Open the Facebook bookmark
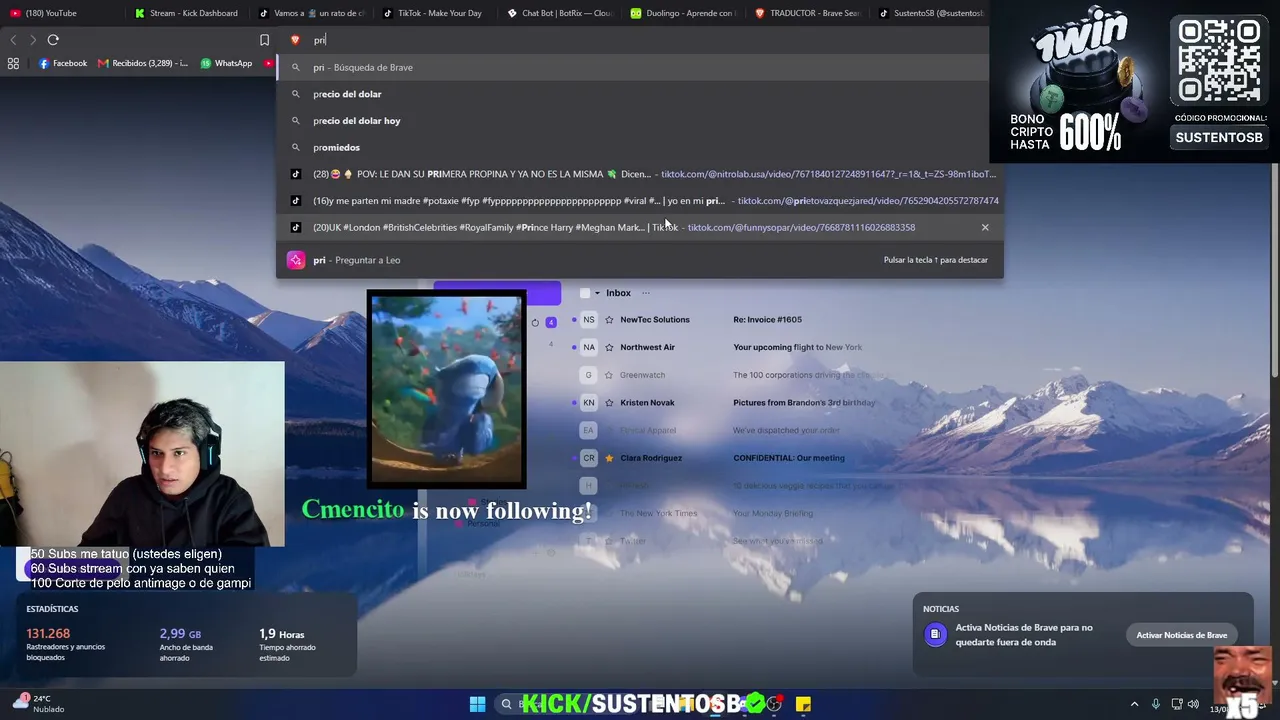The width and height of the screenshot is (1280, 720). 63,63
